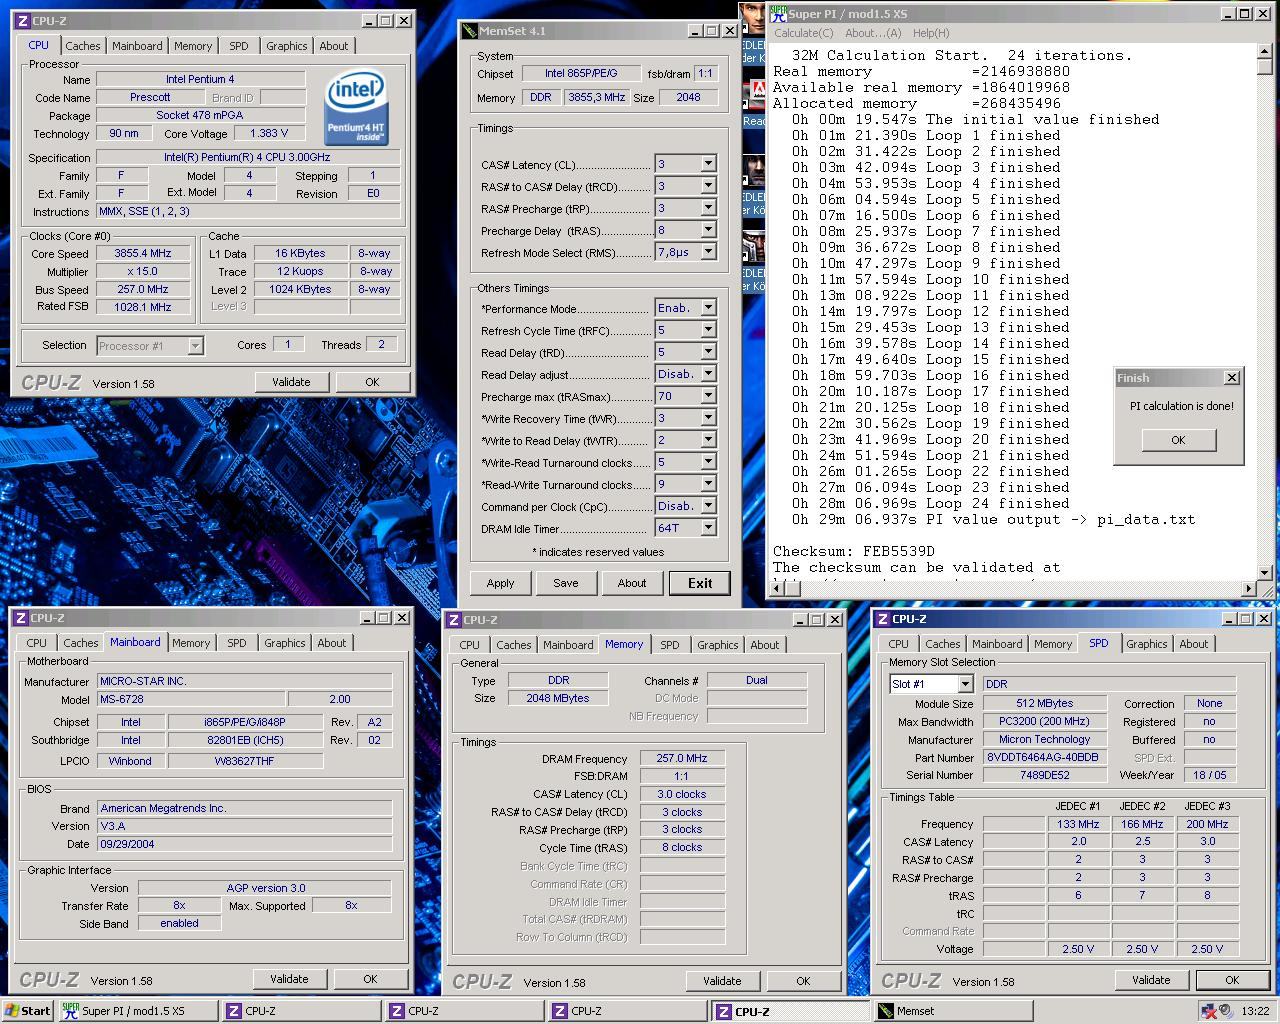
Task: Open the SPD tab in the top-left CPU-Z window
Action: pyautogui.click(x=239, y=46)
